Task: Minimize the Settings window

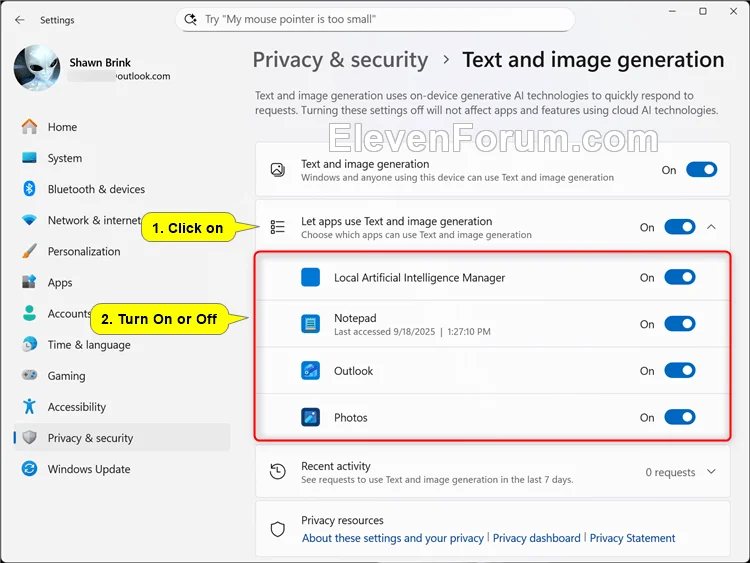Action: click(x=672, y=11)
